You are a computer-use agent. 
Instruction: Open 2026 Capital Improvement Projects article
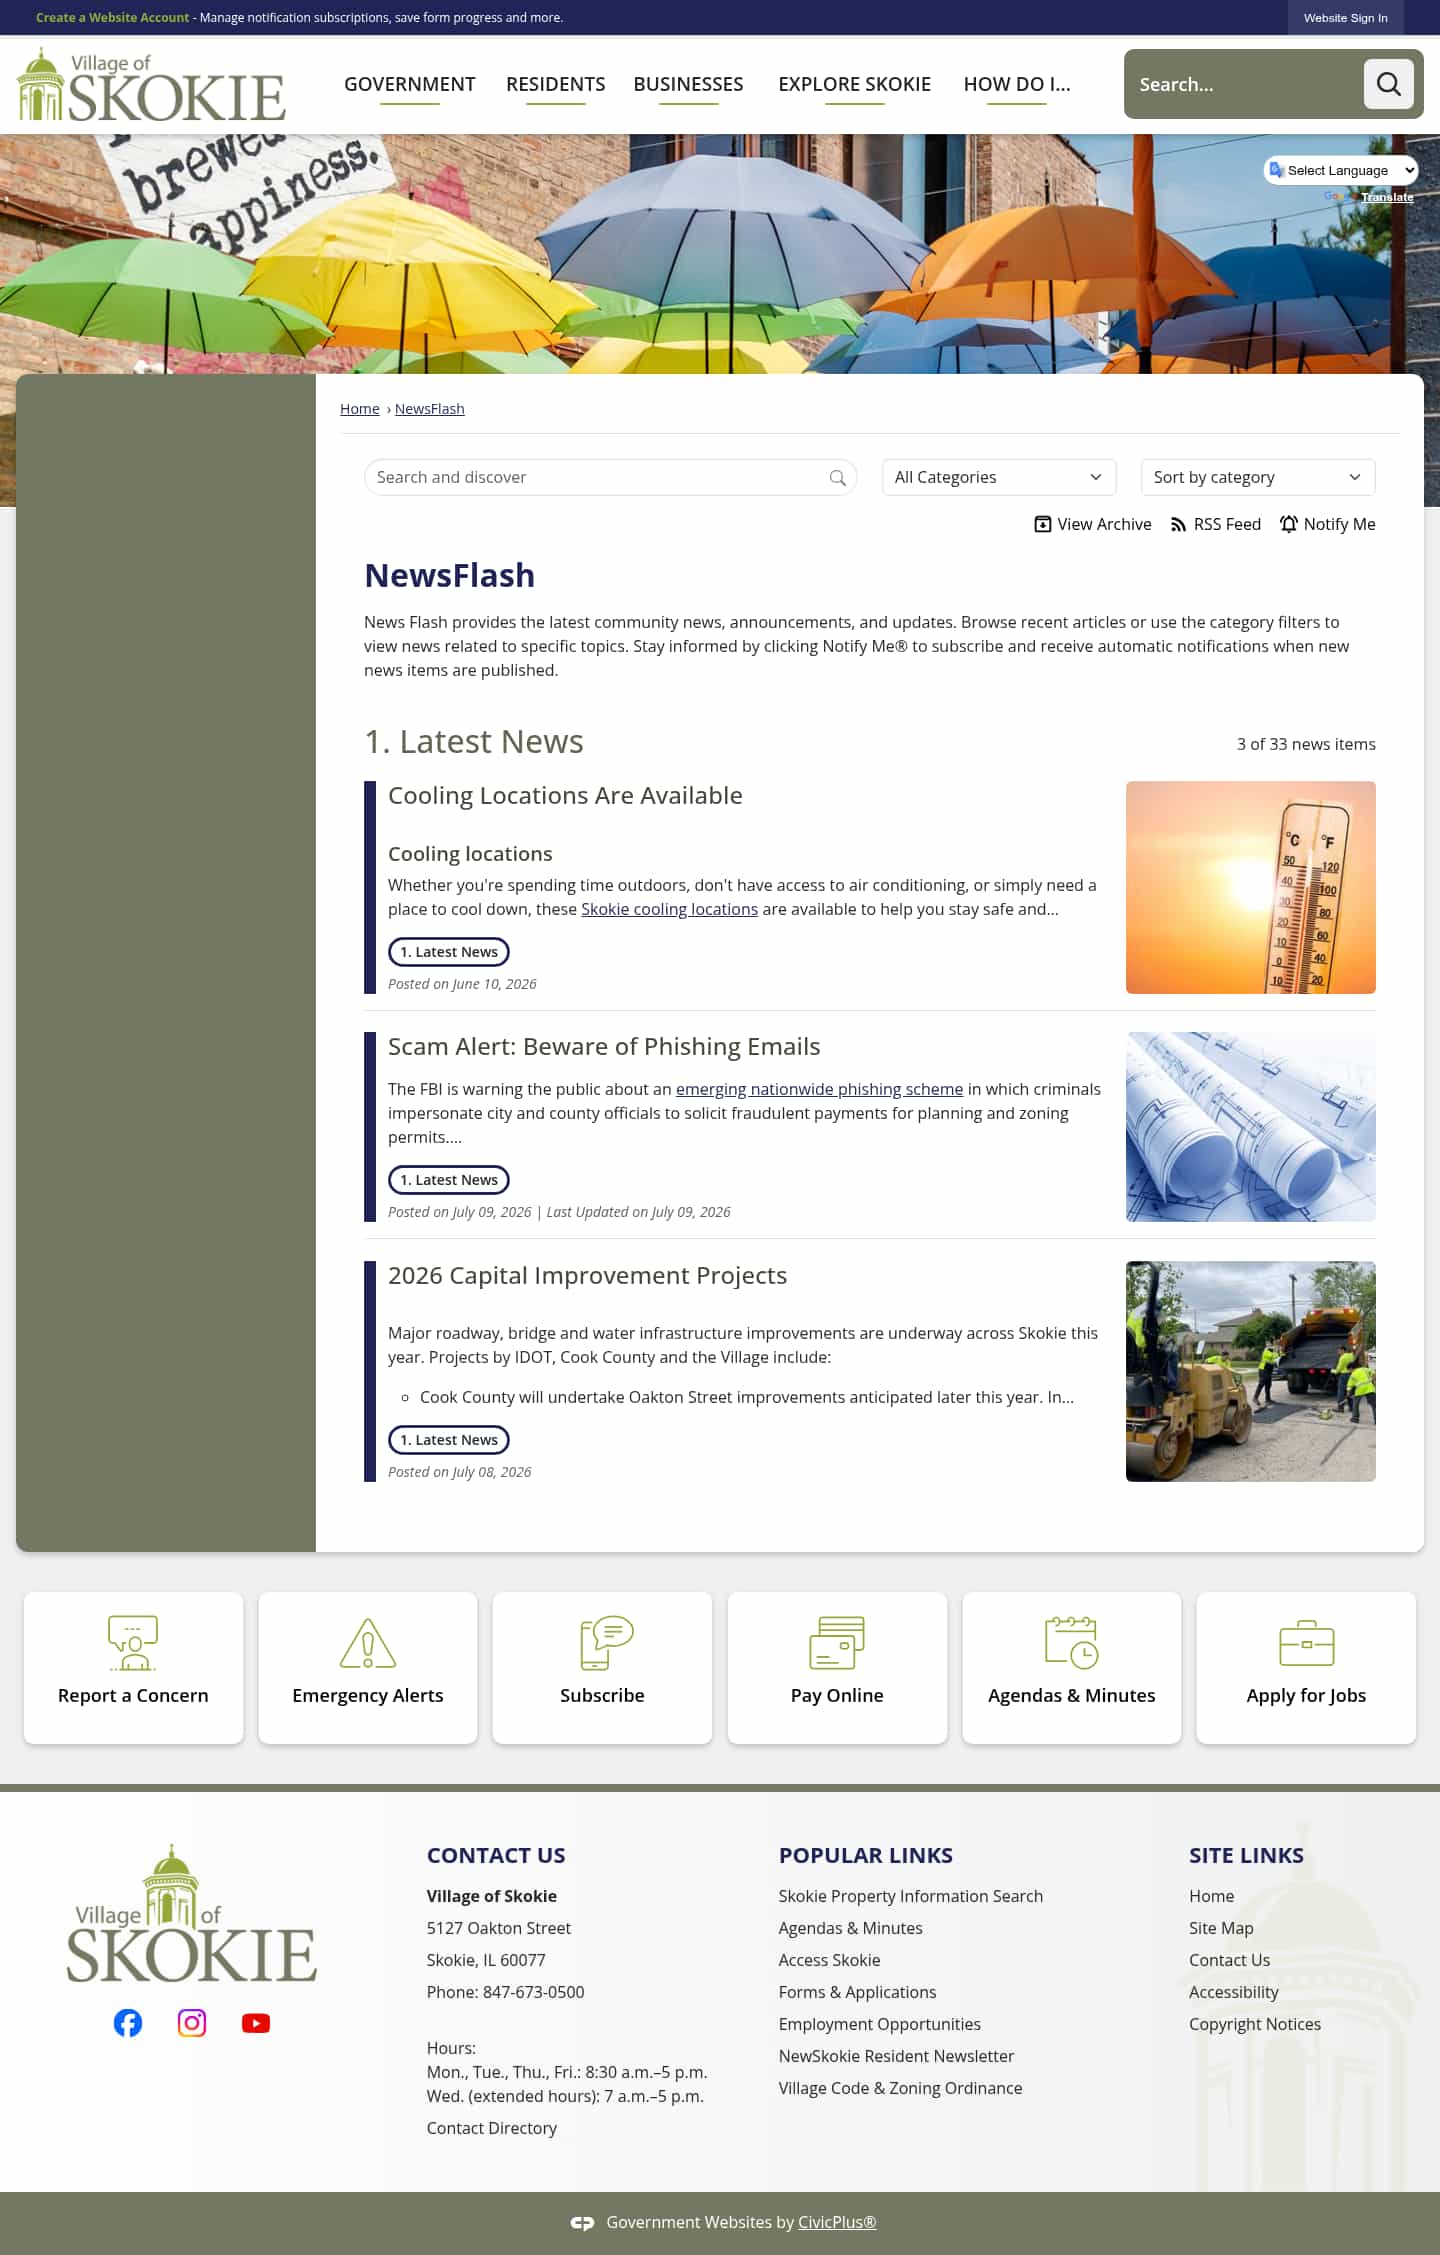(587, 1275)
